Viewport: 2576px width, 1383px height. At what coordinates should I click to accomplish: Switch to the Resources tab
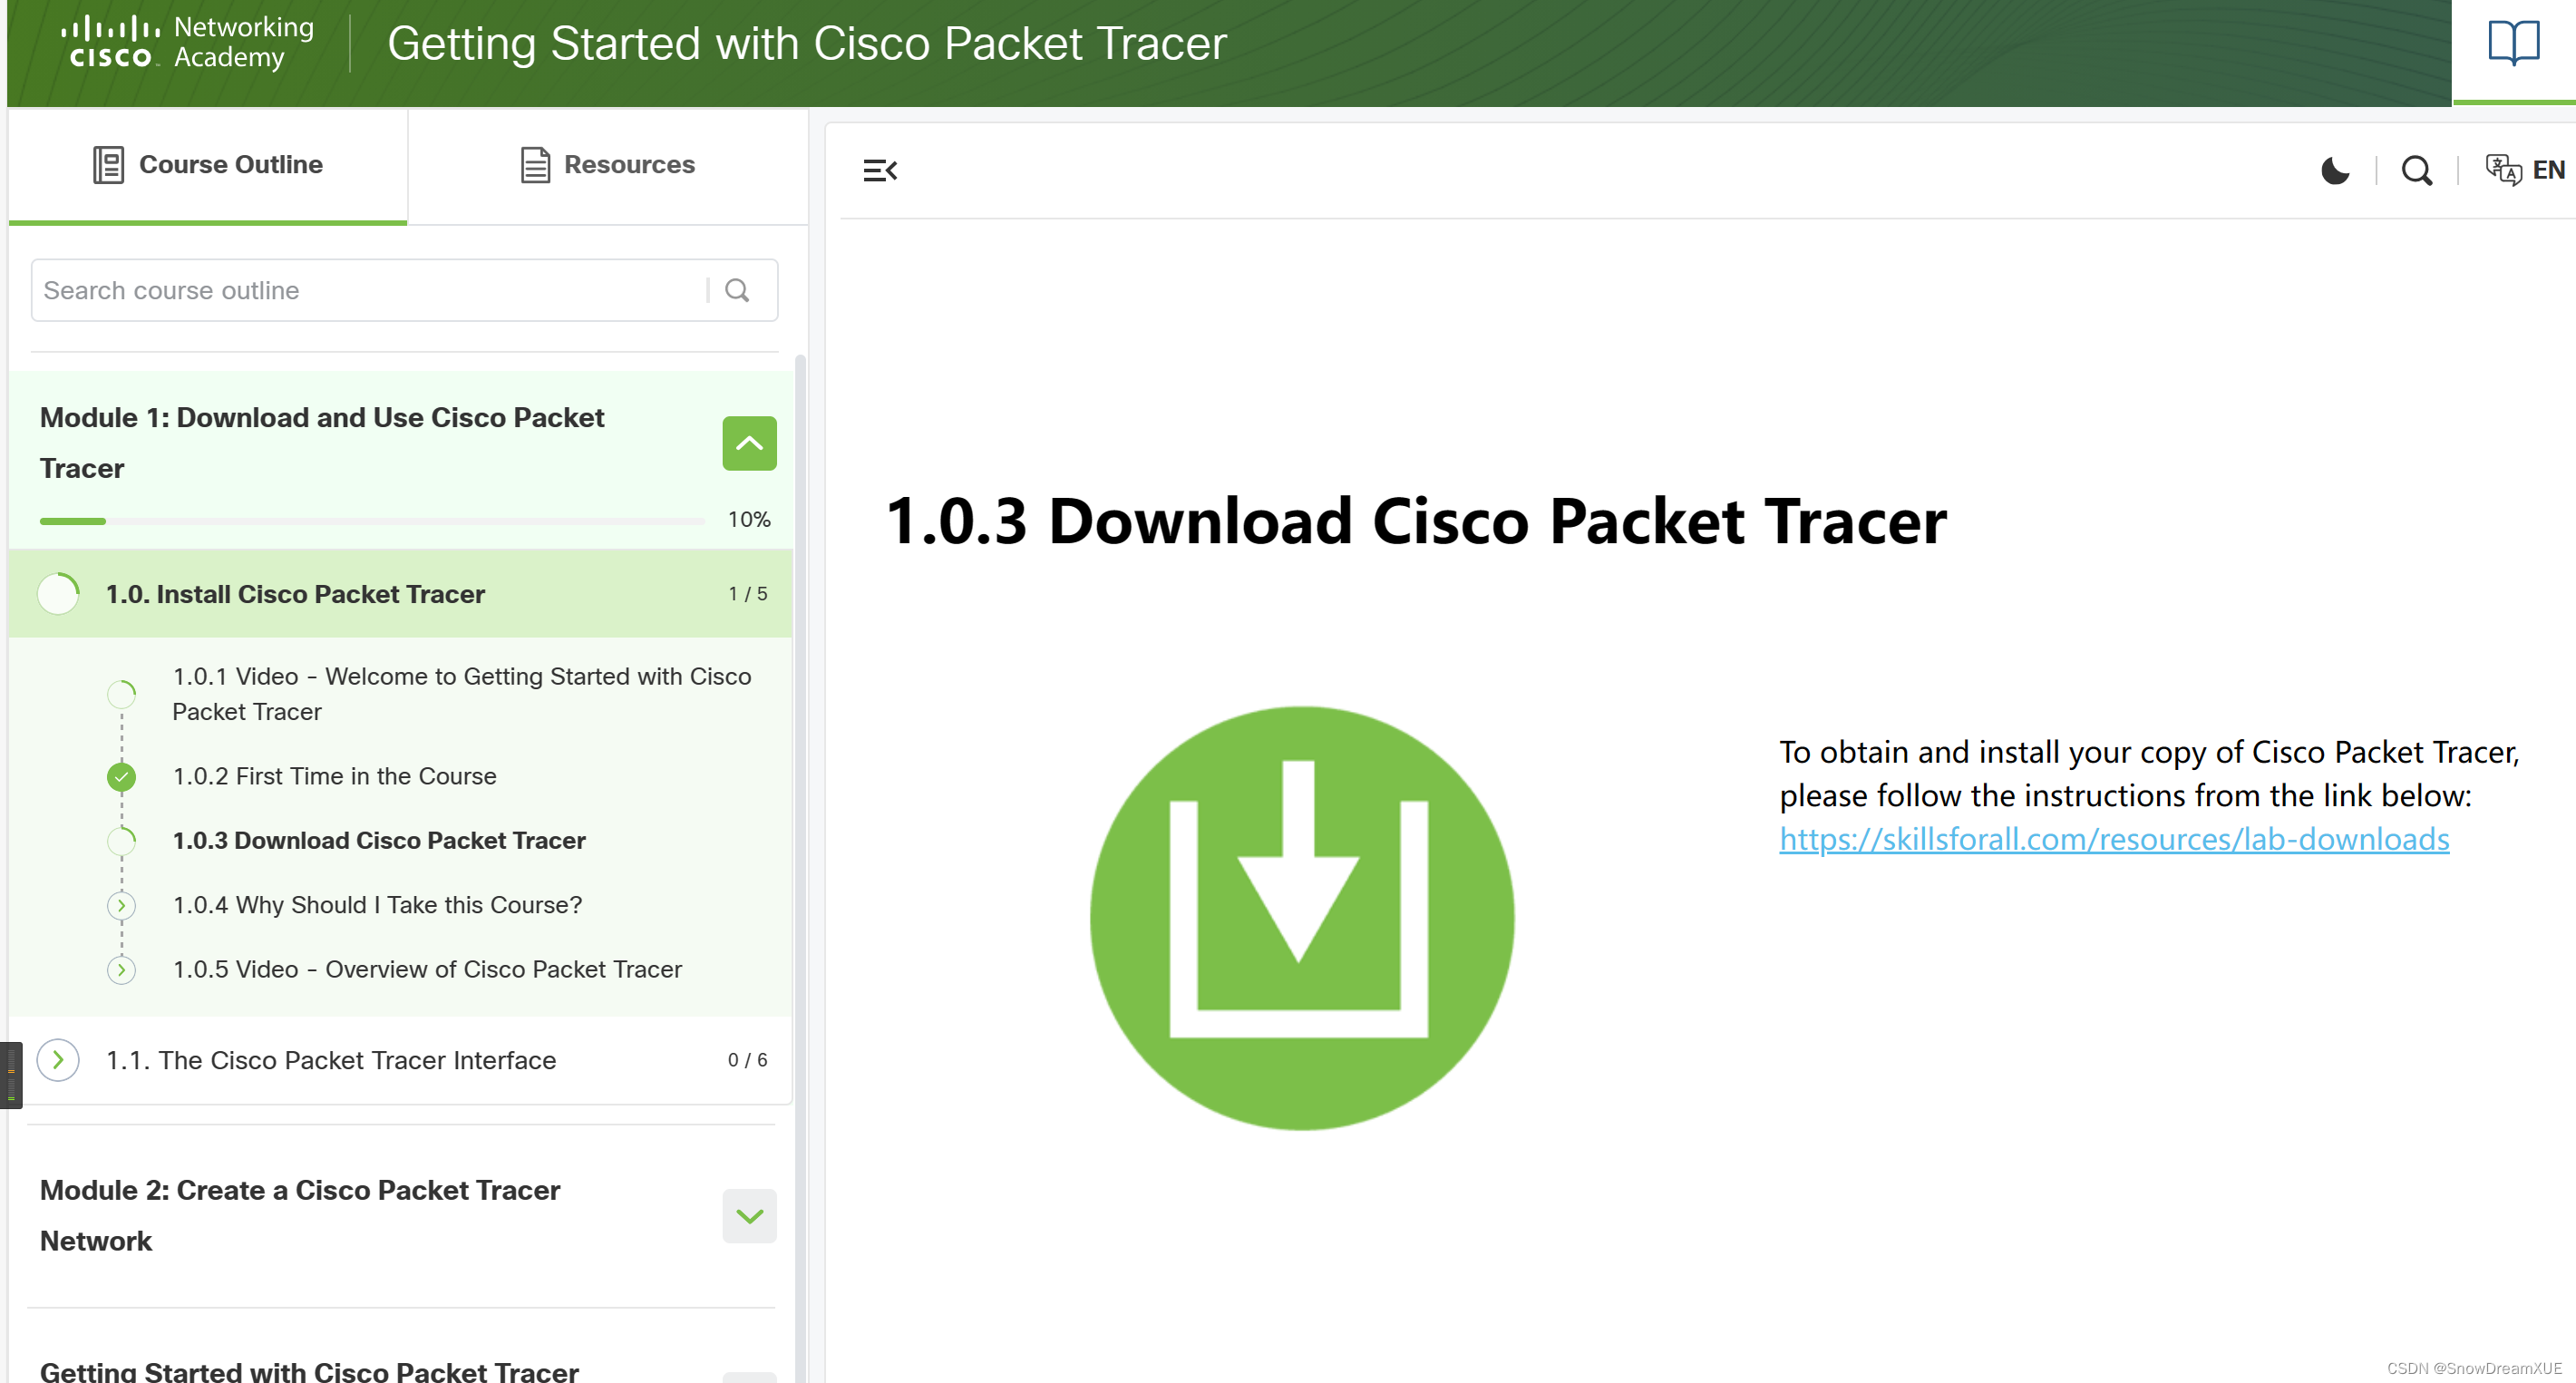[607, 165]
